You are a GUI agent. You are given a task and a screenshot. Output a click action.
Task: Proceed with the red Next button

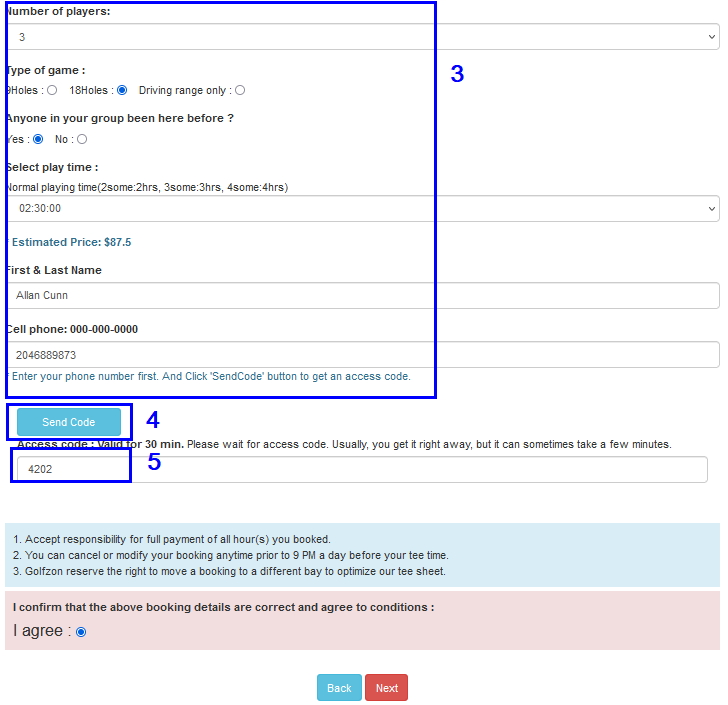point(386,688)
